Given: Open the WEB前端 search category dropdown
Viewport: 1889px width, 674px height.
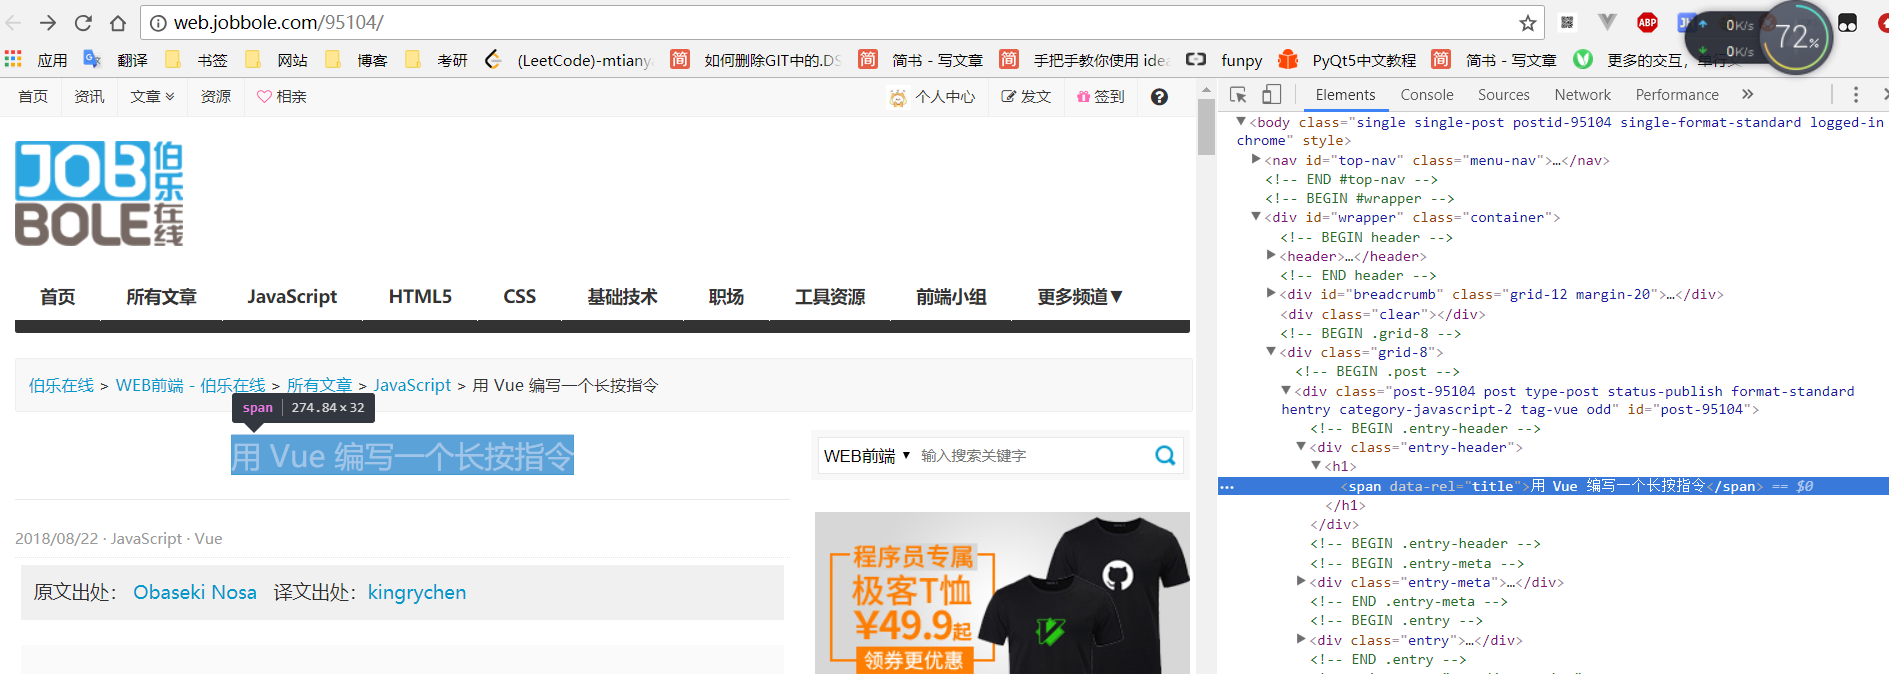Looking at the screenshot, I should [867, 456].
